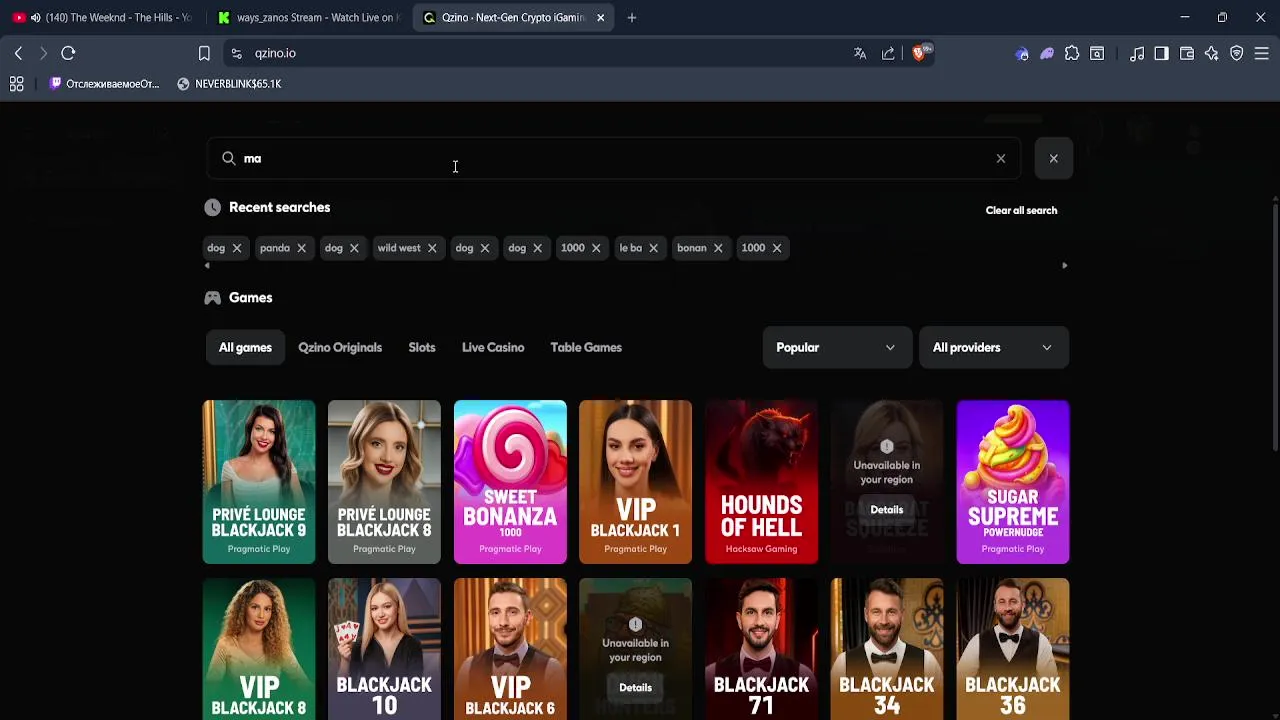Switch to the Table Games tab
This screenshot has width=1280, height=720.
[x=586, y=348]
